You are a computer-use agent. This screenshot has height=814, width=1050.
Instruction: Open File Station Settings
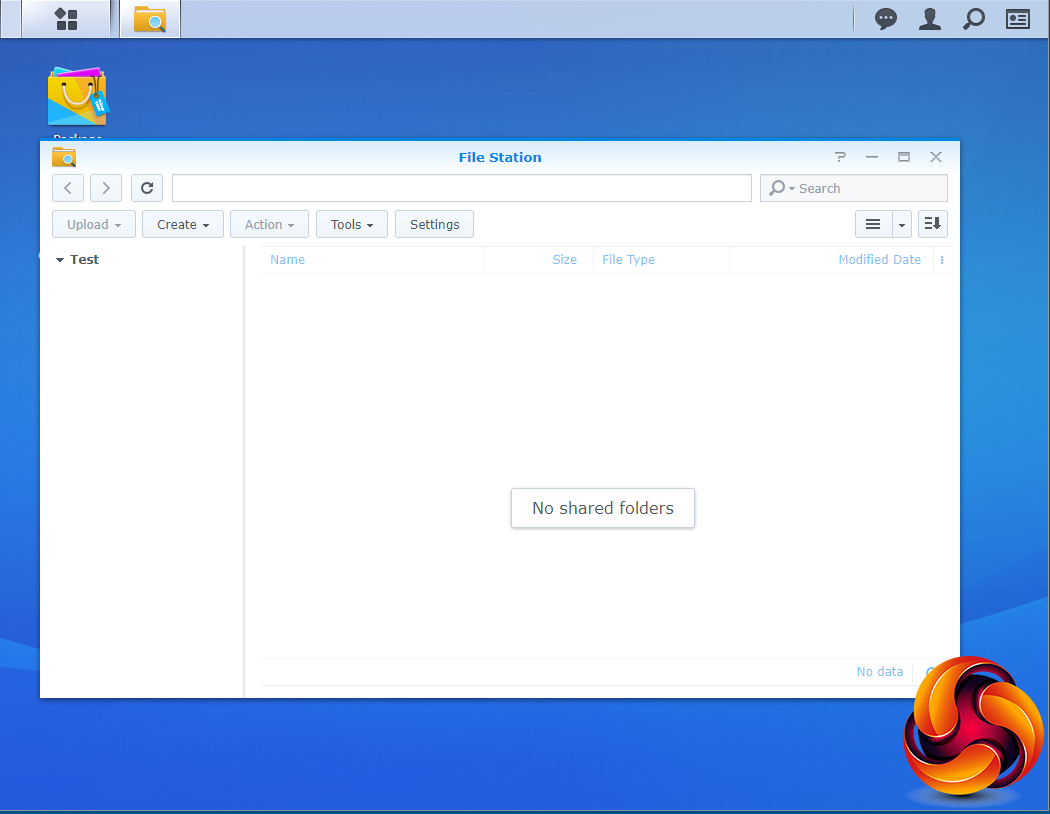435,224
